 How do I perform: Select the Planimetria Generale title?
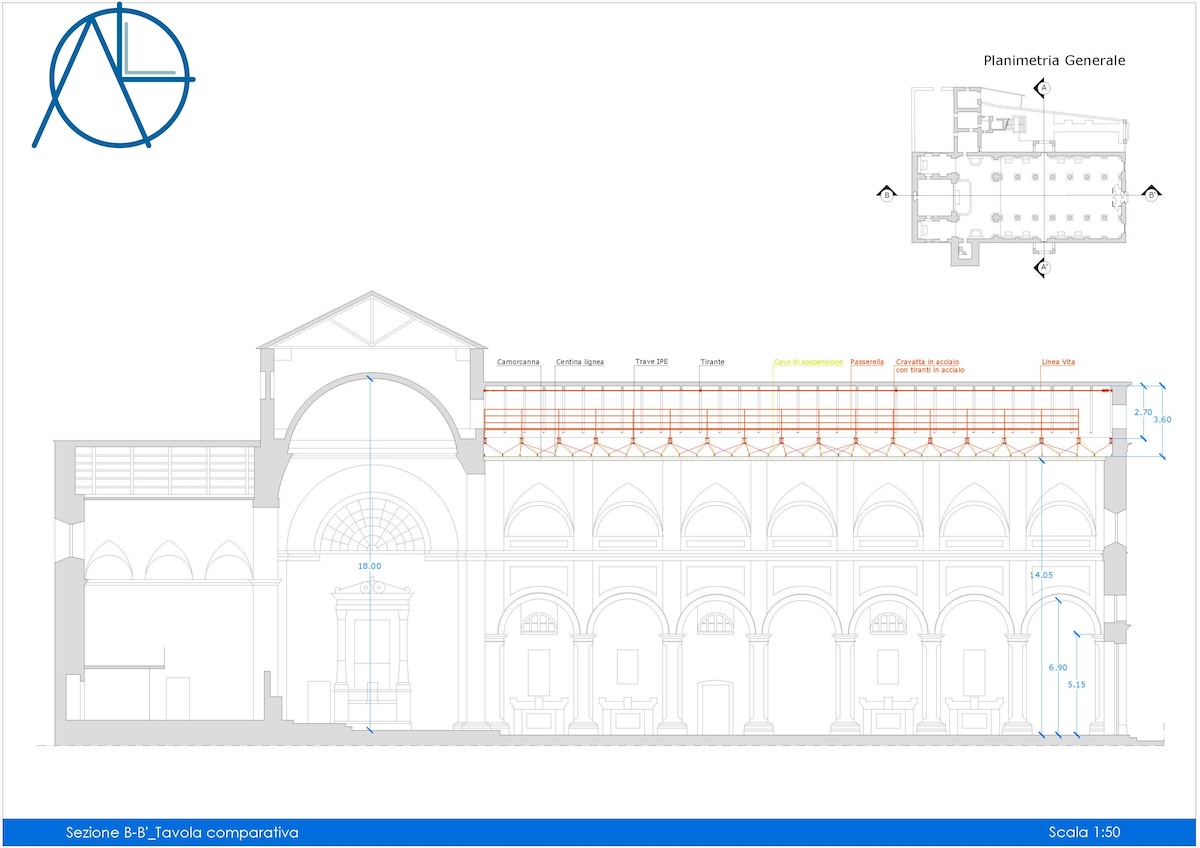[x=1054, y=61]
